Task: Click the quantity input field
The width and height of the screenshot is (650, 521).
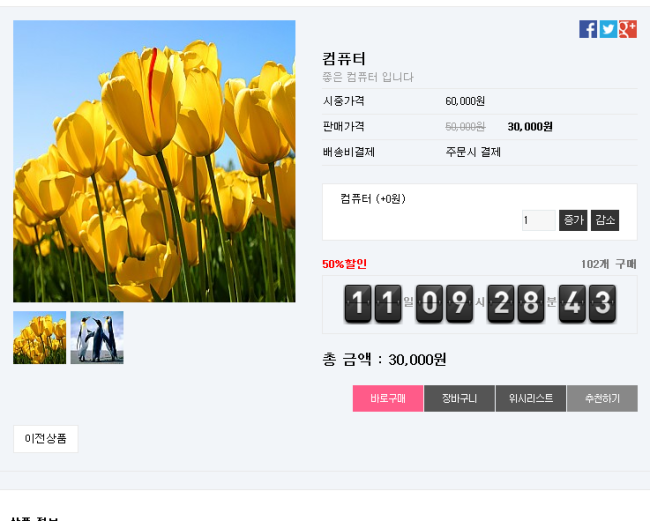Action: (538, 220)
